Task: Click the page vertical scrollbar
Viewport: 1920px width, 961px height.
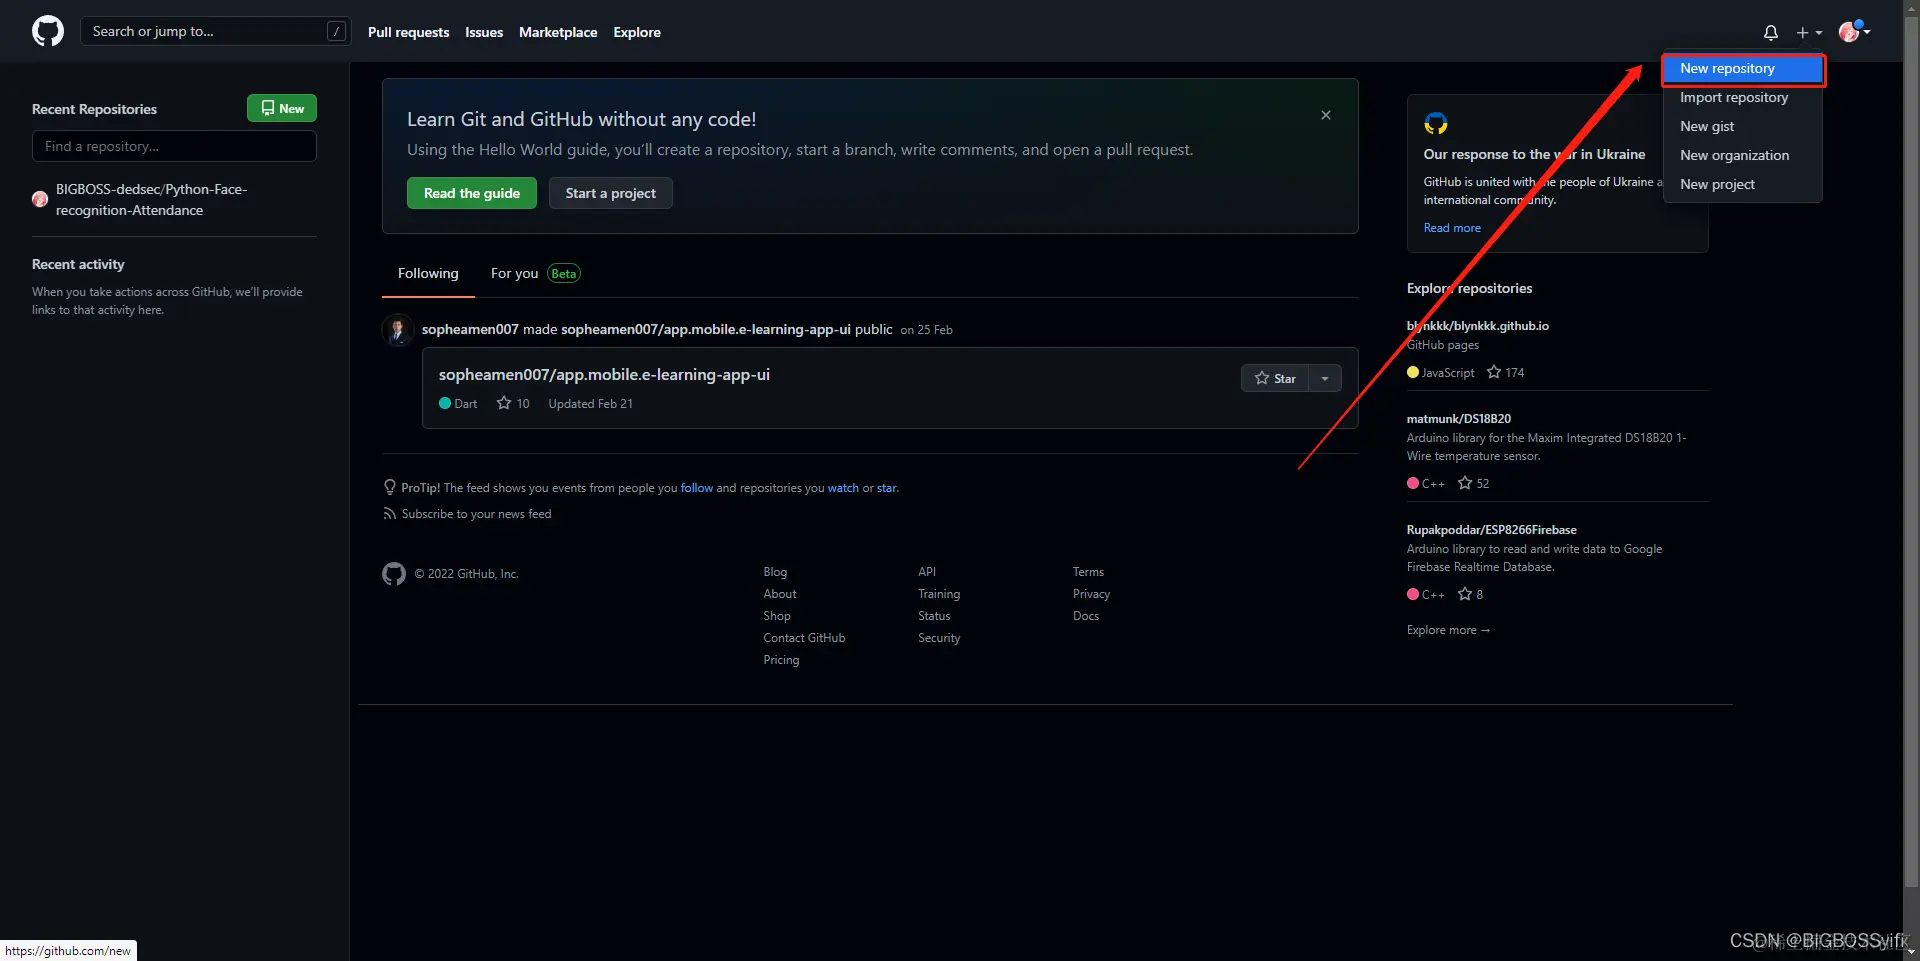Action: 1911,450
